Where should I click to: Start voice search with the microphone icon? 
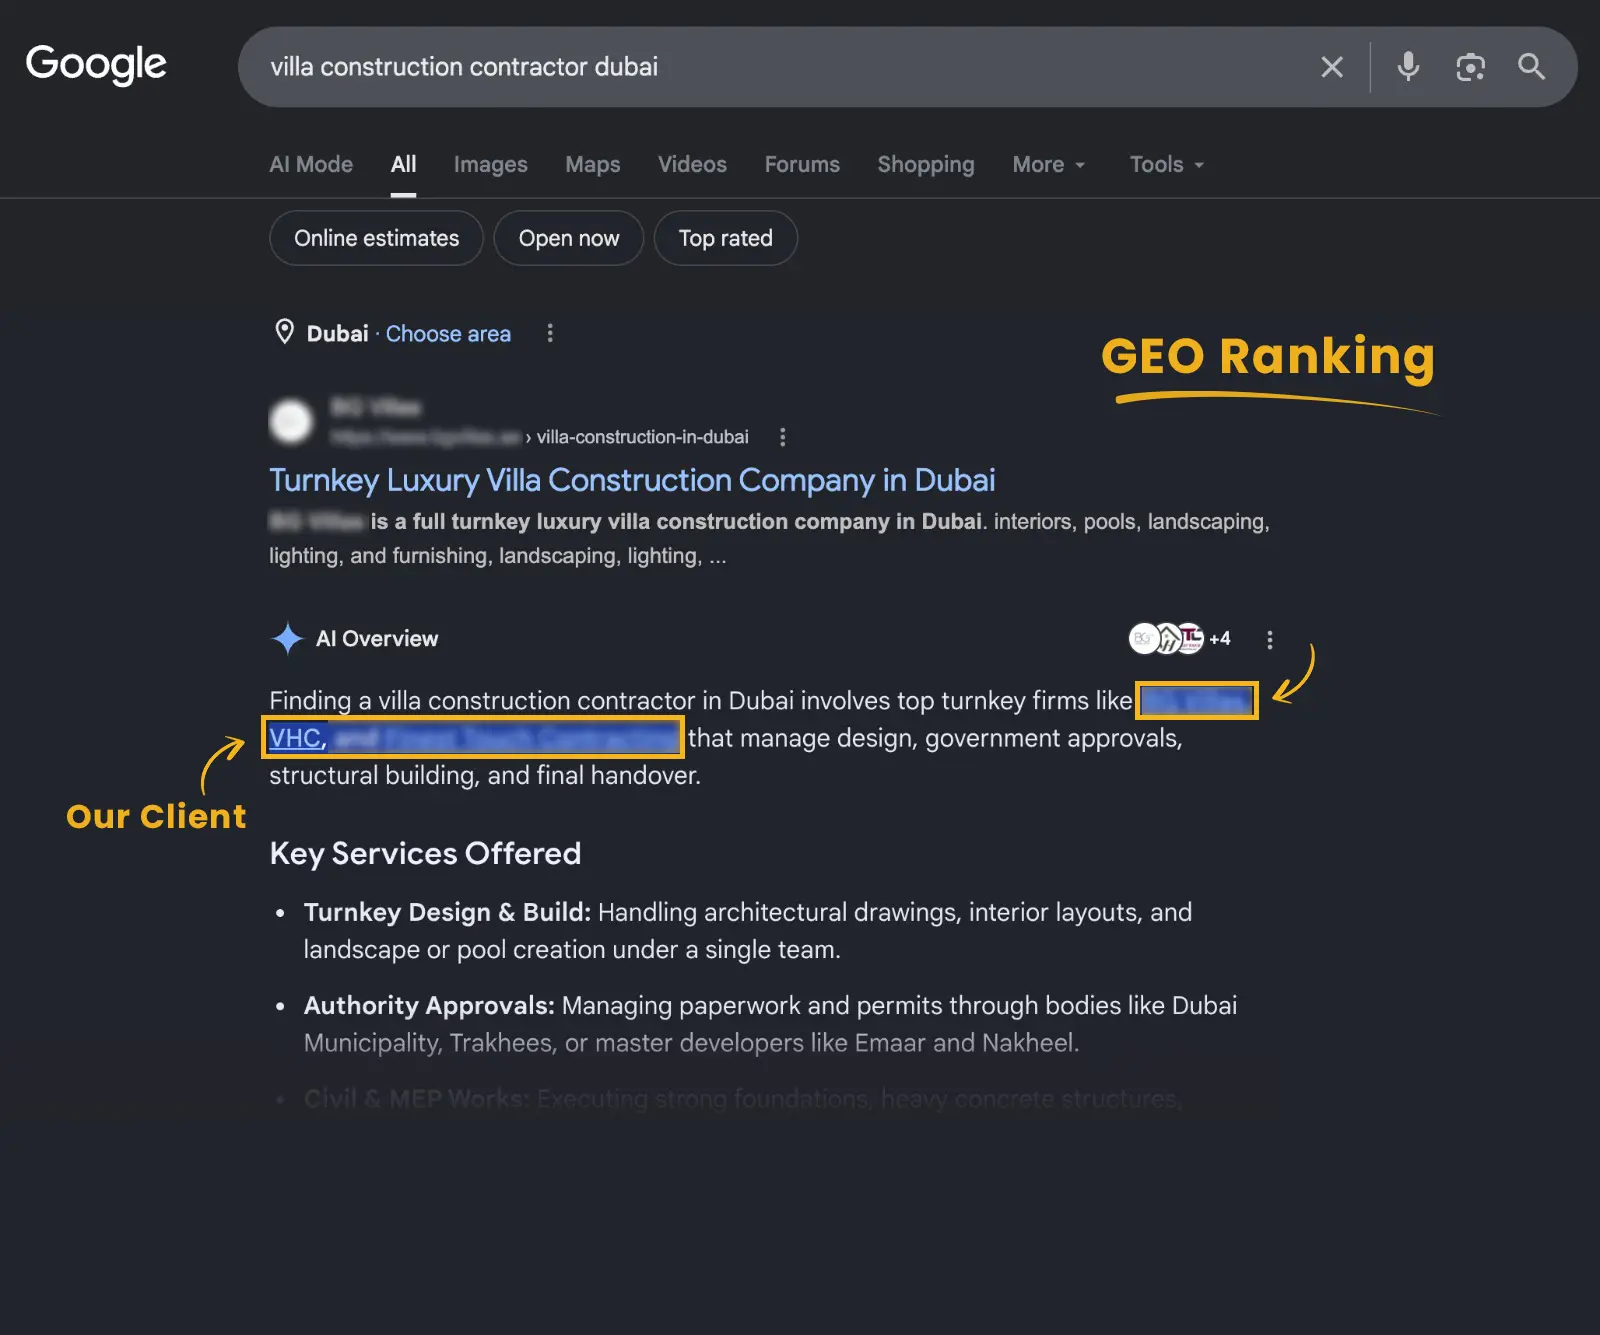[x=1408, y=67]
